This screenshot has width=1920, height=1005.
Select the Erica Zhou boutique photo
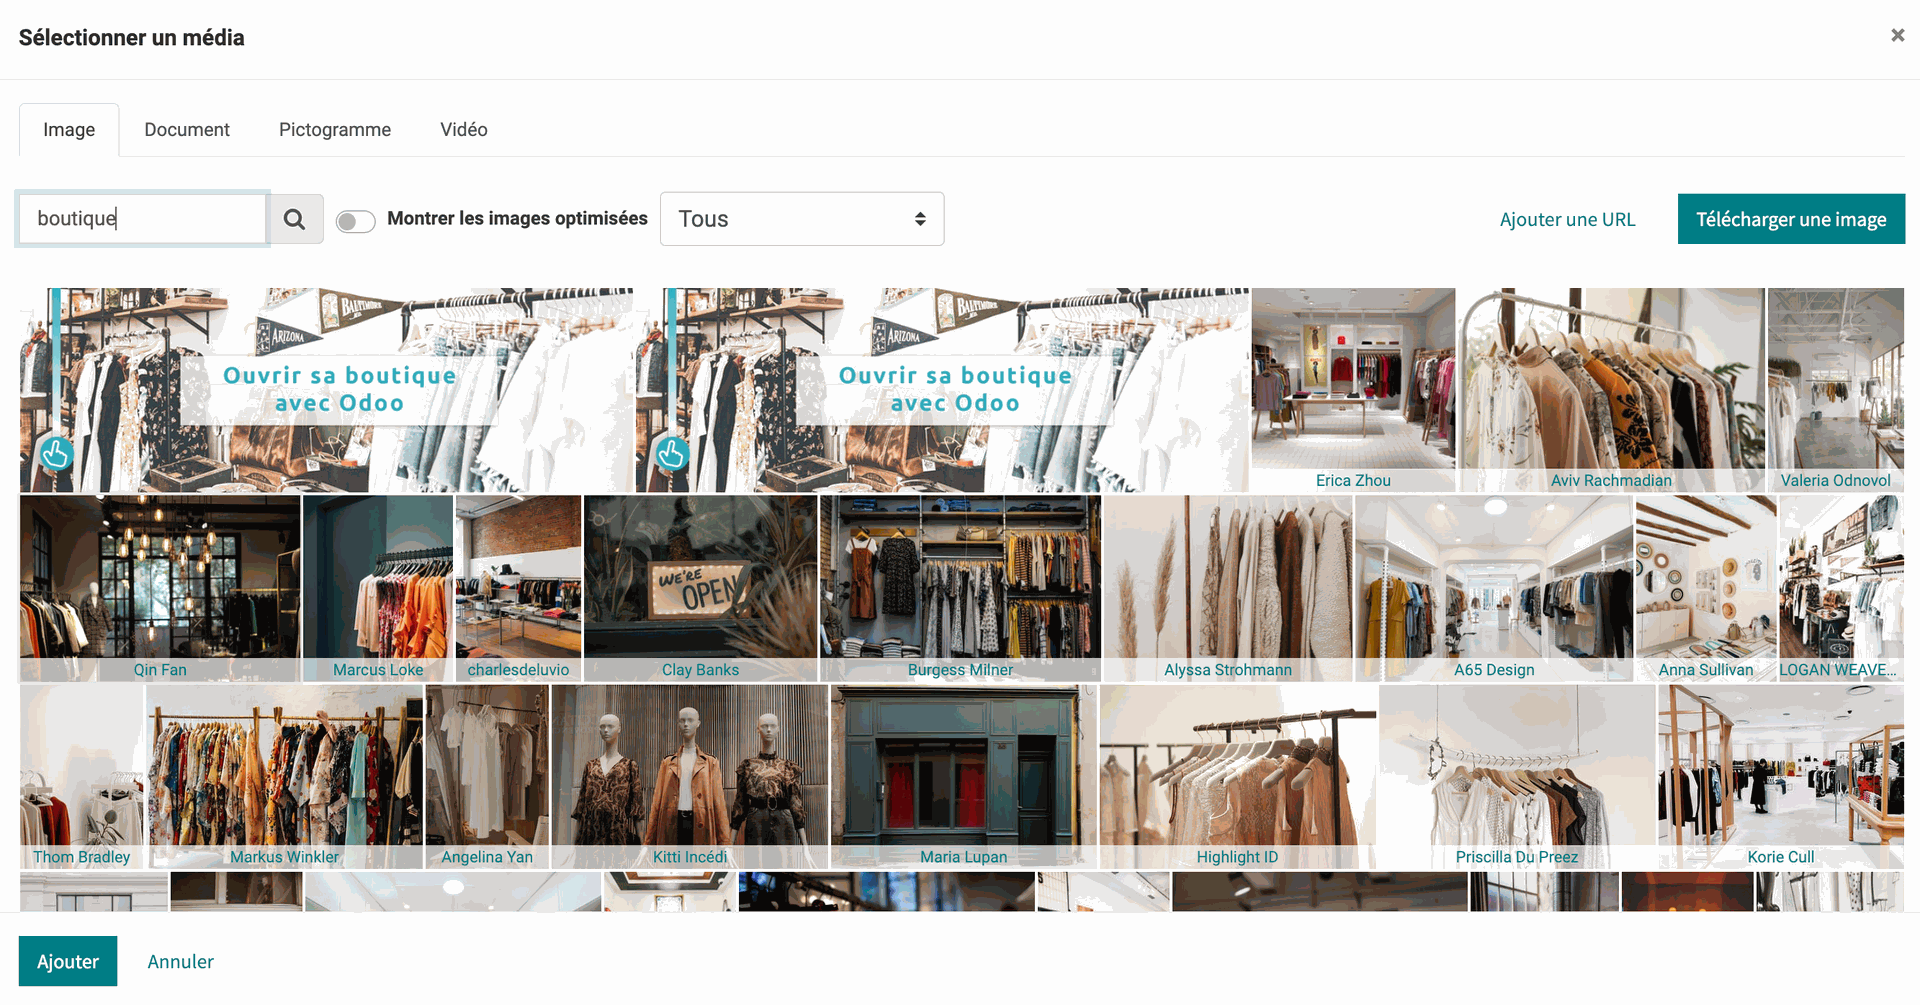point(1353,380)
